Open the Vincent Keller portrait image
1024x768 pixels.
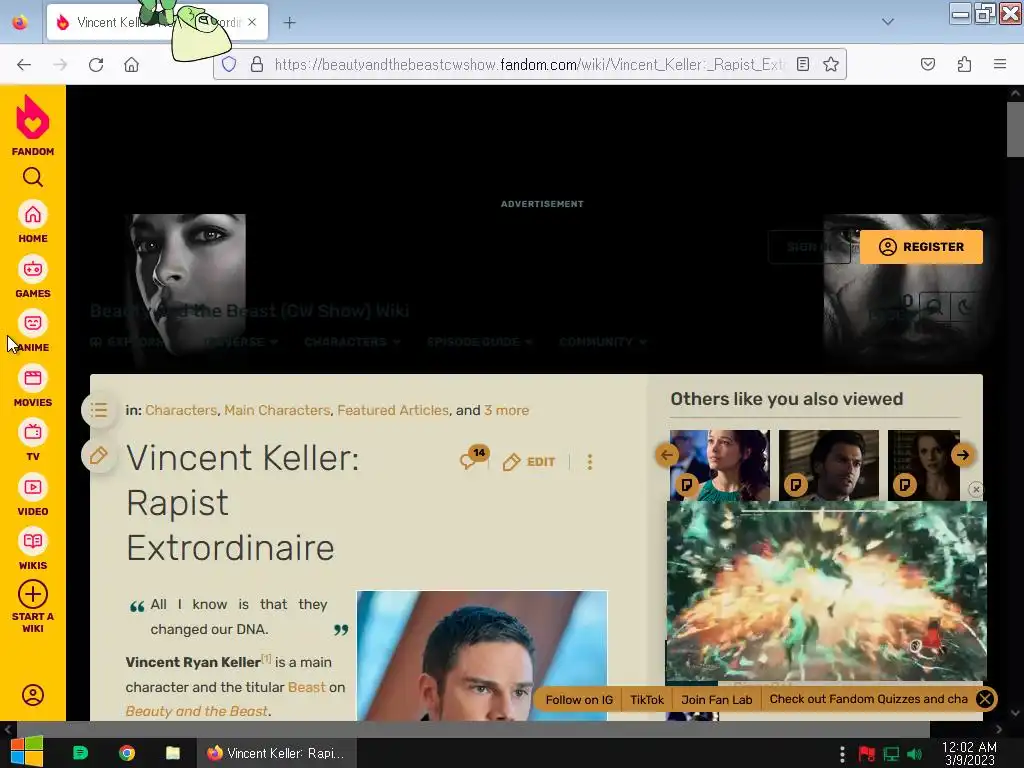click(x=482, y=656)
